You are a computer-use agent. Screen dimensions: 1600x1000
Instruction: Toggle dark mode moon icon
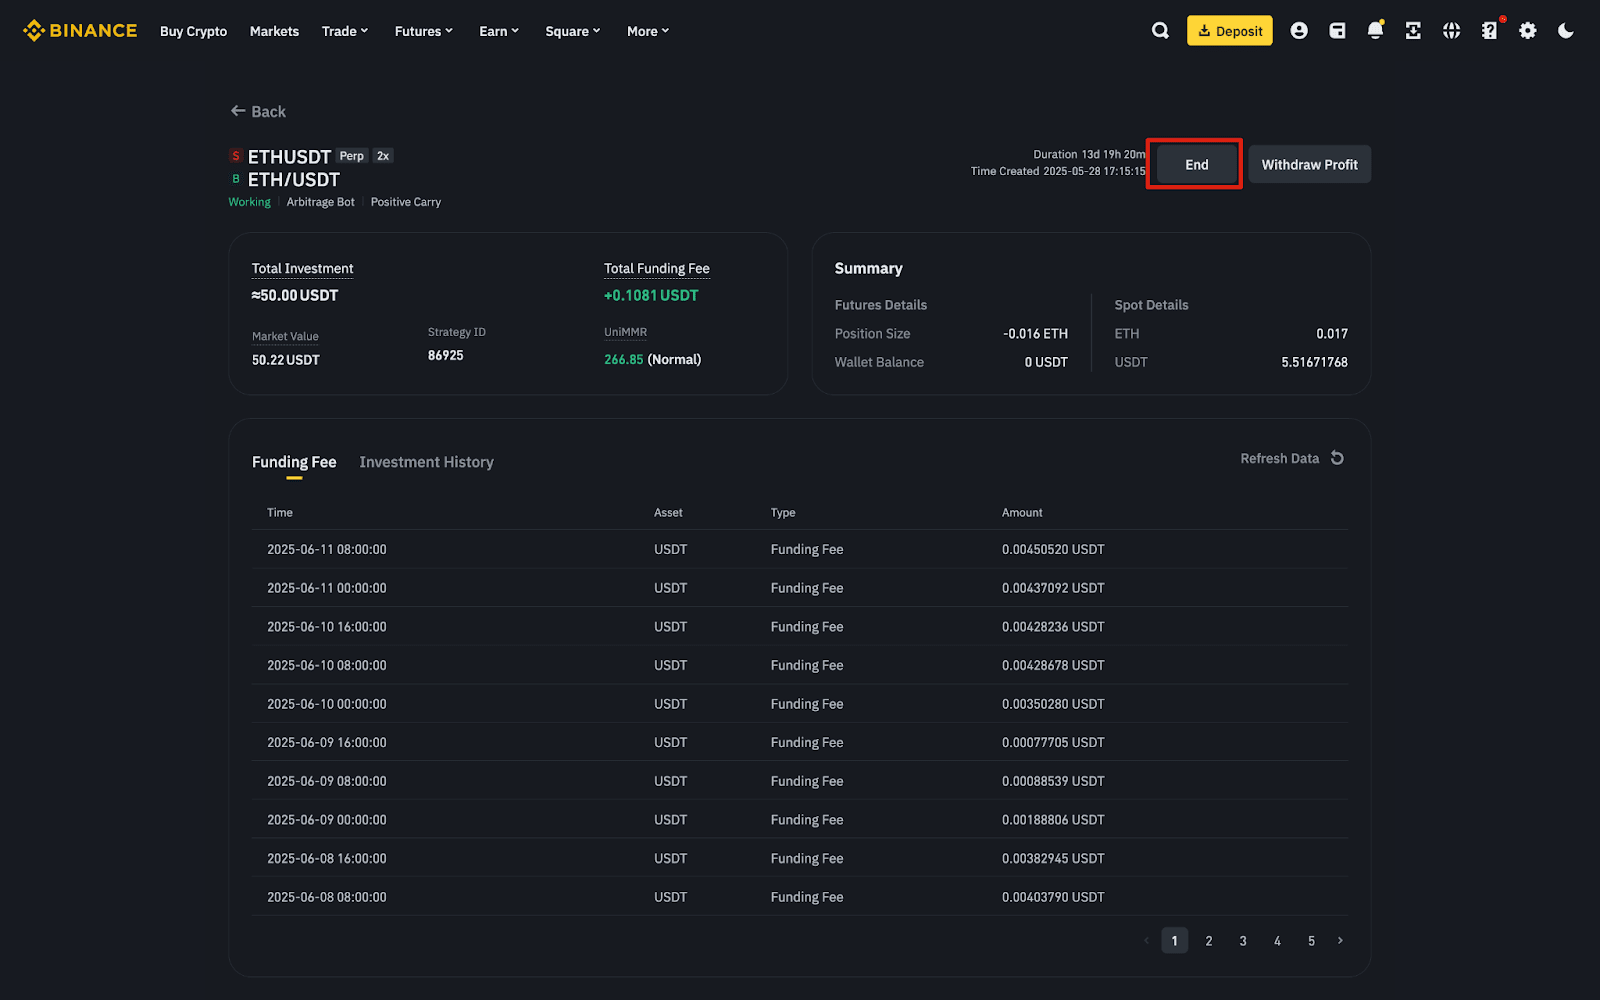click(x=1566, y=31)
